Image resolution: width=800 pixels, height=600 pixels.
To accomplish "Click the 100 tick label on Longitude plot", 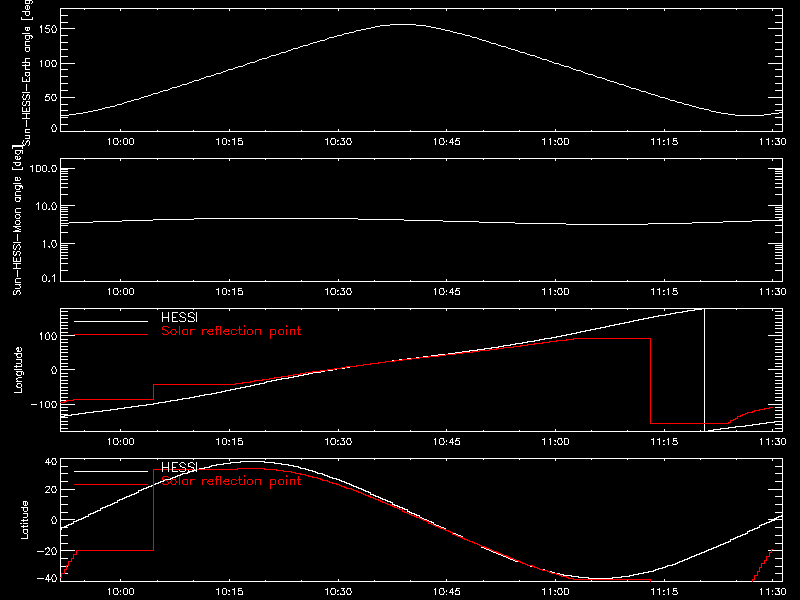I will coord(47,336).
